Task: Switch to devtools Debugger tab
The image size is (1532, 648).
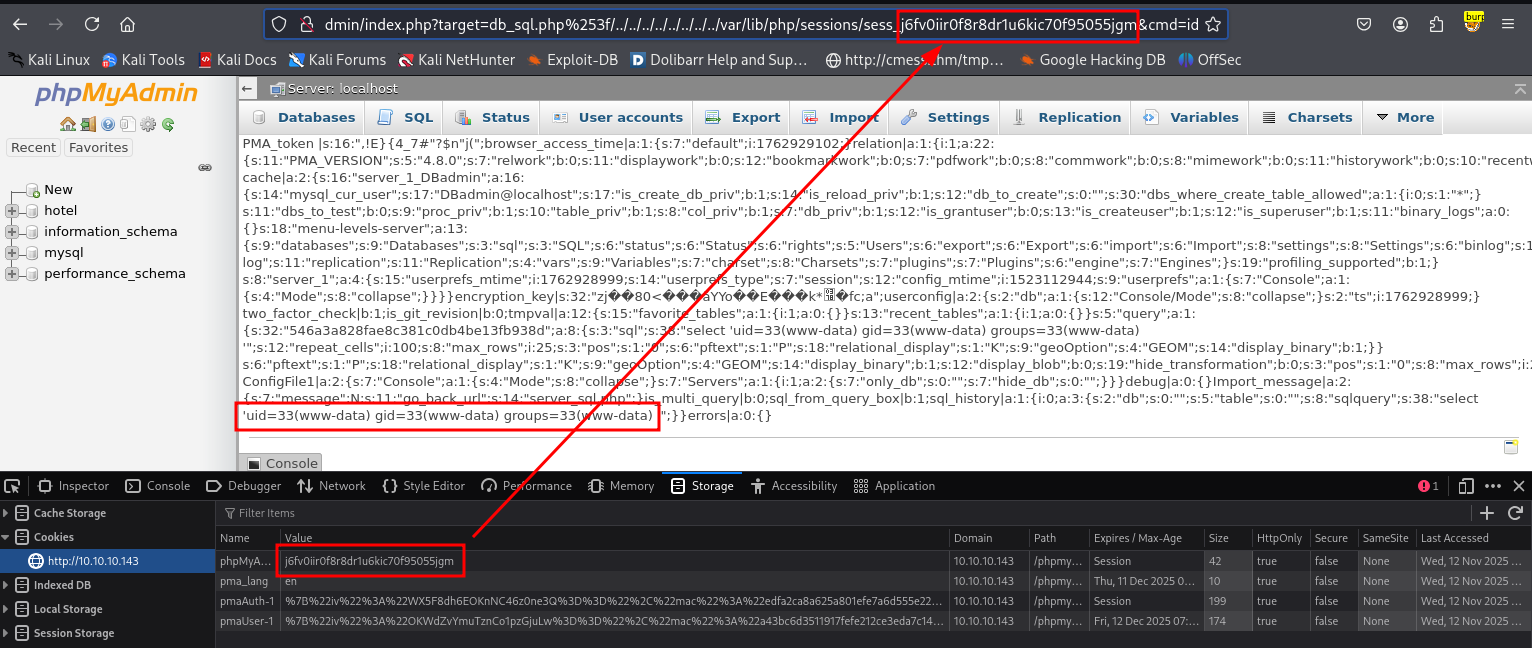Action: coord(244,486)
